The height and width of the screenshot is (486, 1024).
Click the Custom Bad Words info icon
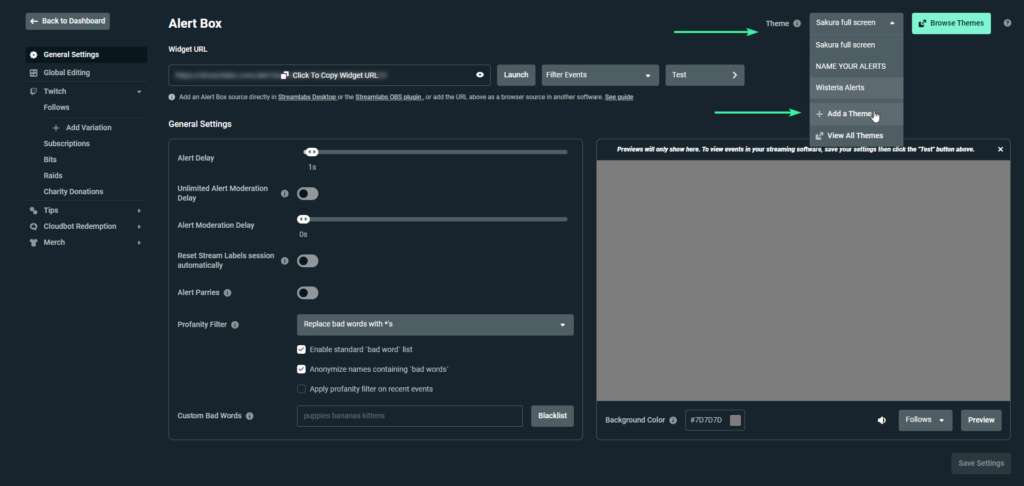[x=249, y=415]
